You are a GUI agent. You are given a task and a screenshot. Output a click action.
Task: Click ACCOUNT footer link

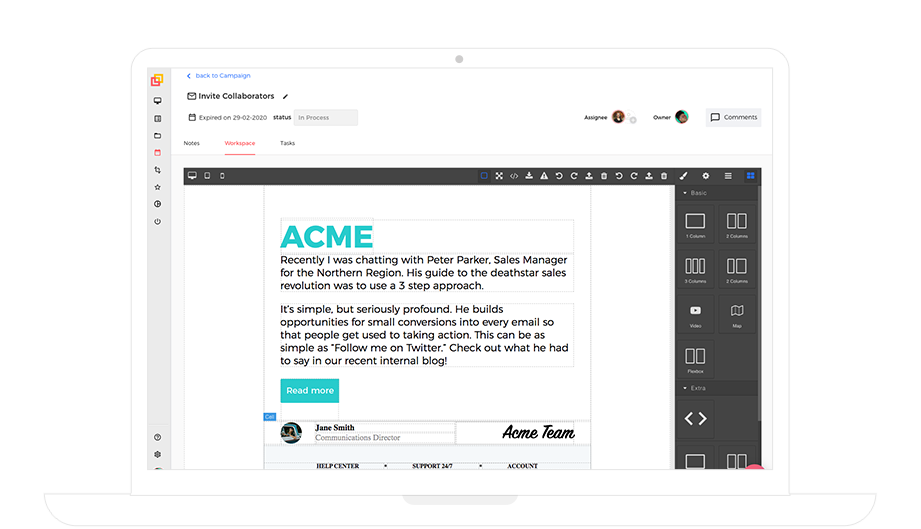522,466
